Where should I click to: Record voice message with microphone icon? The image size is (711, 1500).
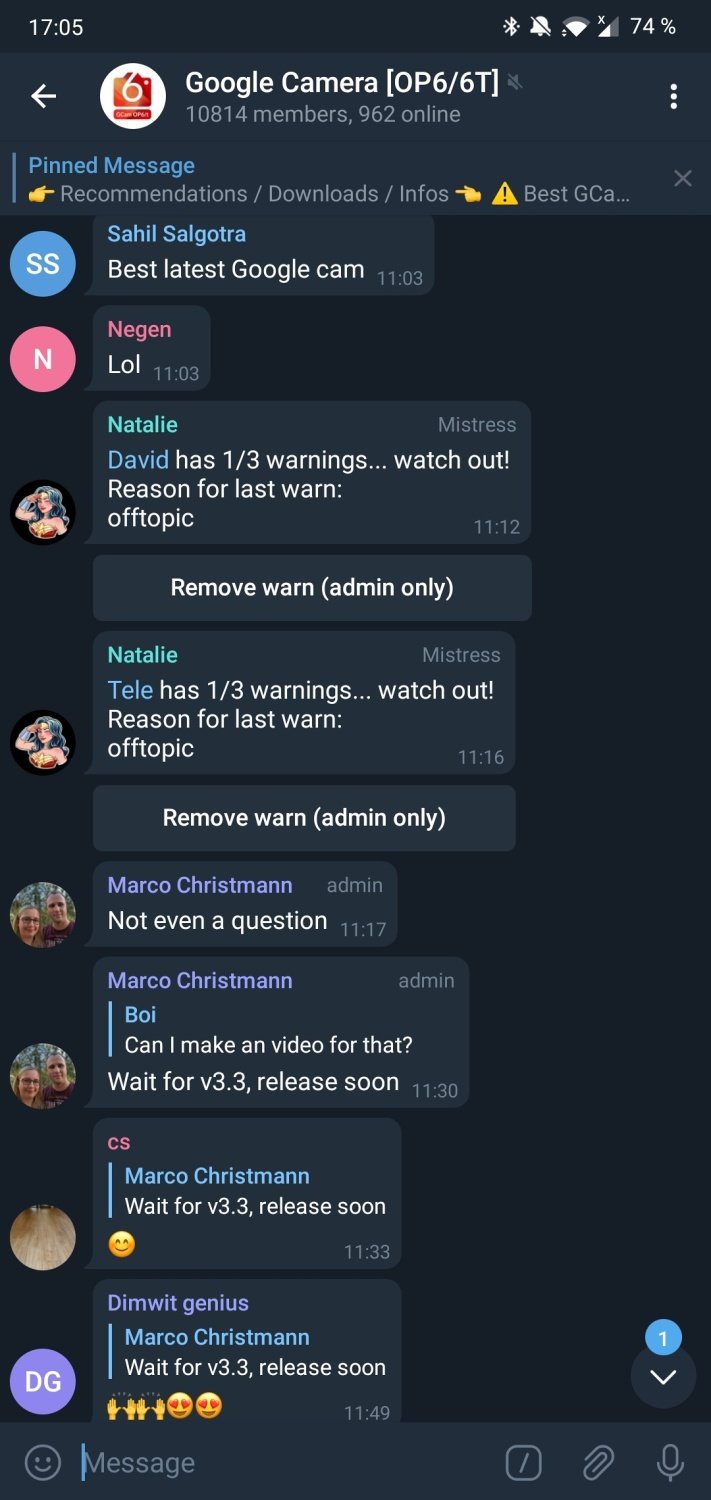(670, 1463)
